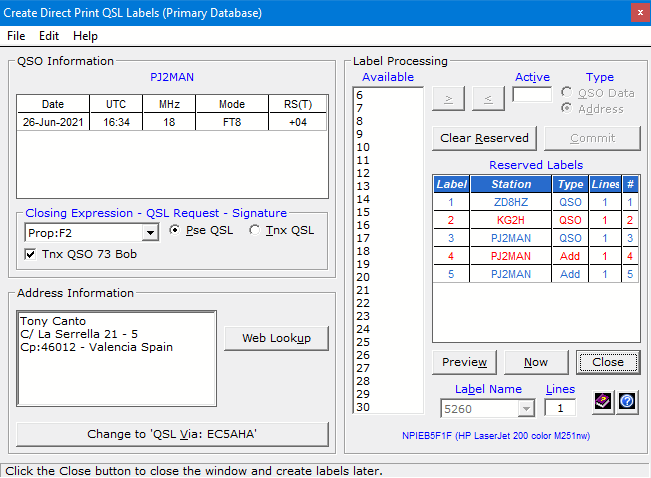Select reserved label 3 PJ2MAN QSO row
Image resolution: width=651 pixels, height=478 pixels.
[536, 238]
